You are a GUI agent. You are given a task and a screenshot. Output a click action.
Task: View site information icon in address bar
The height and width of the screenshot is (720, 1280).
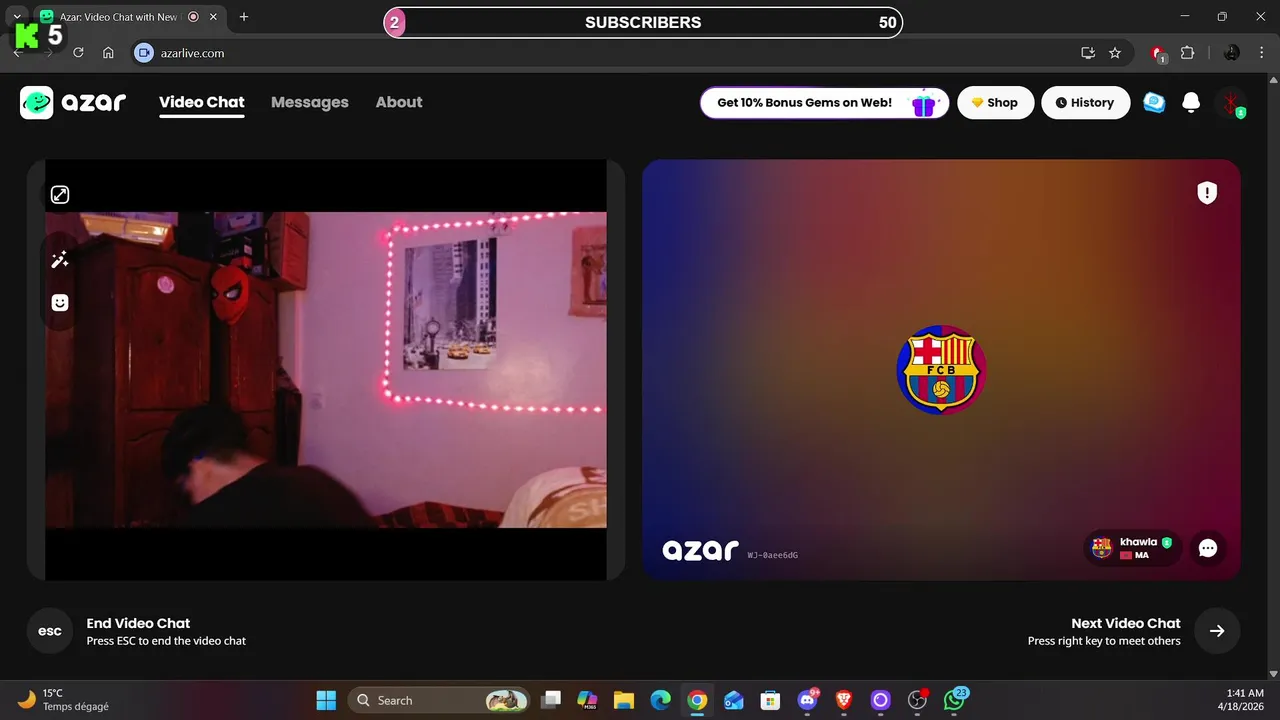145,53
